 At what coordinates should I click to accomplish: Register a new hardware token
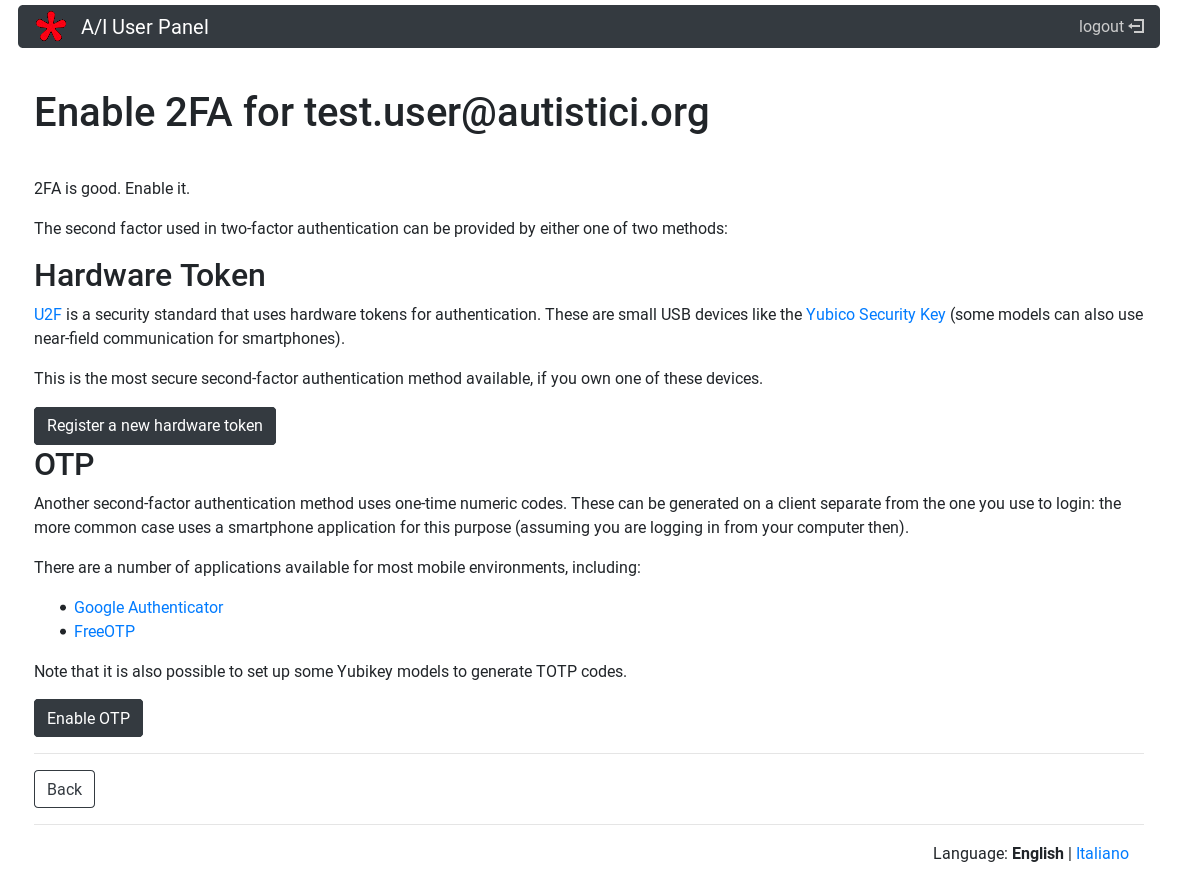[155, 426]
